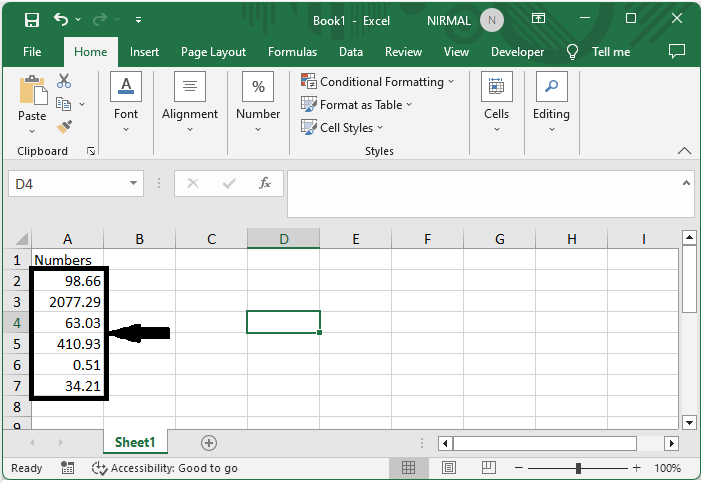Select column D header
This screenshot has width=702, height=483.
(x=283, y=239)
